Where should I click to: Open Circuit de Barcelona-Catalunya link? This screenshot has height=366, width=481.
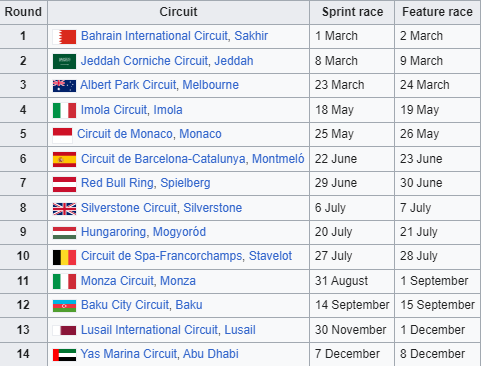coord(163,159)
